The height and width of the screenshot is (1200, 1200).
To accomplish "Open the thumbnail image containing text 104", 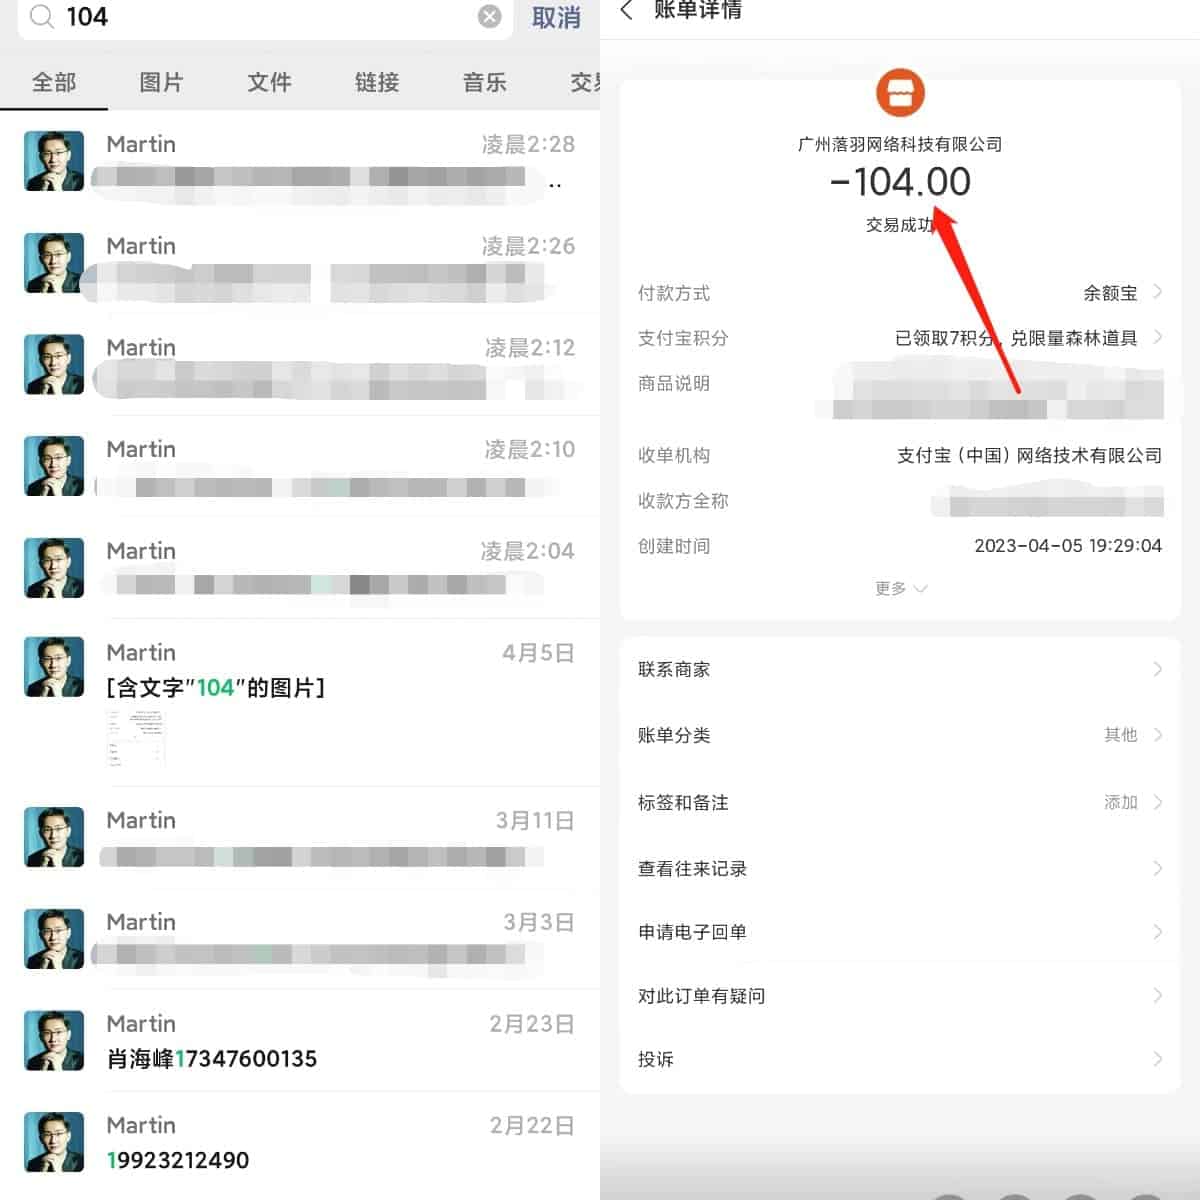I will 135,740.
